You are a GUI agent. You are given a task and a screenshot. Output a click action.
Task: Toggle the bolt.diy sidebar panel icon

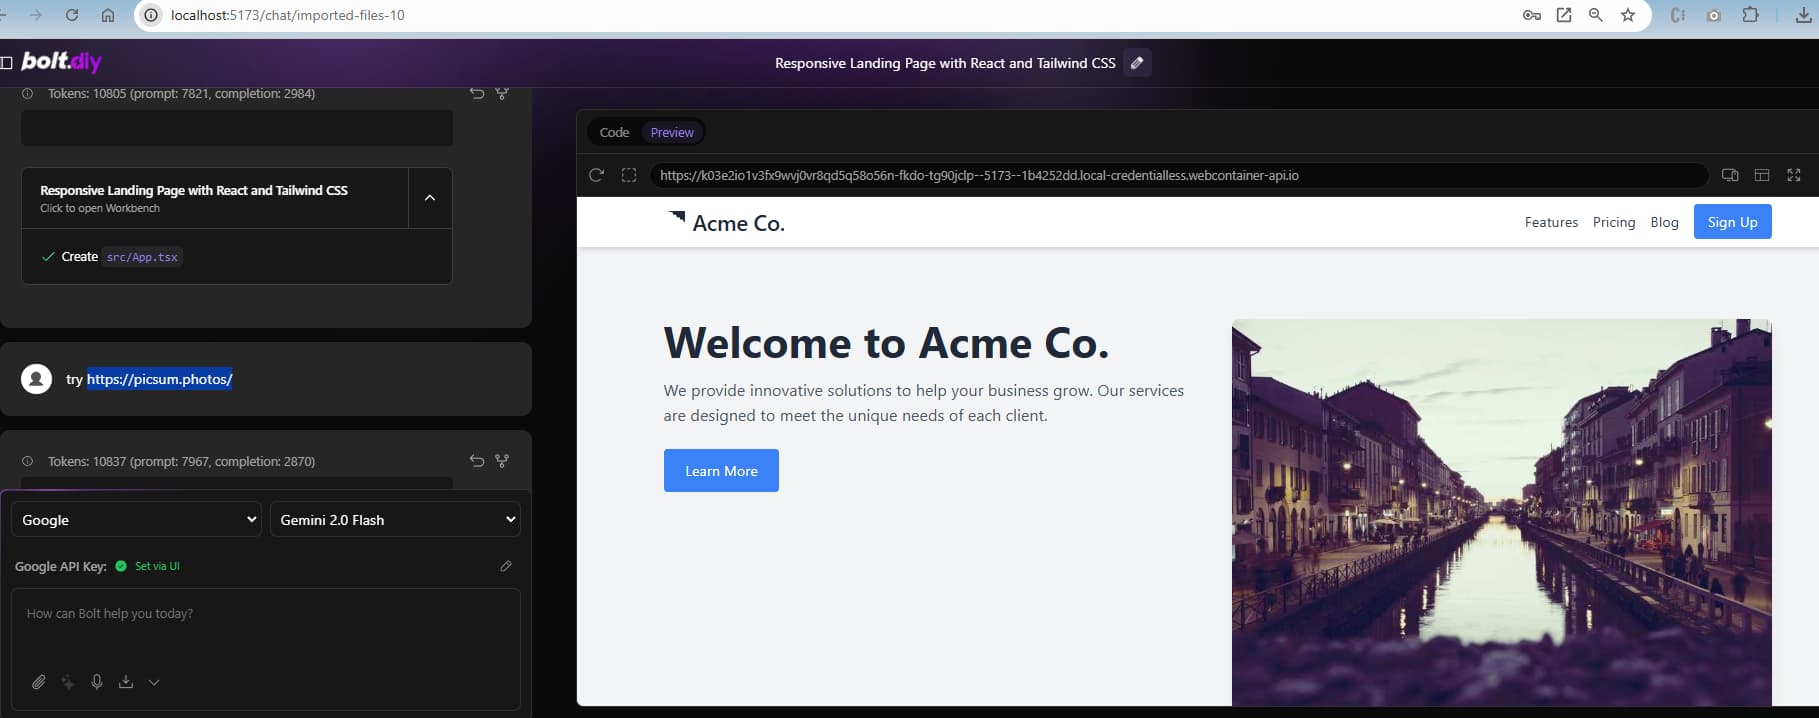tap(7, 62)
